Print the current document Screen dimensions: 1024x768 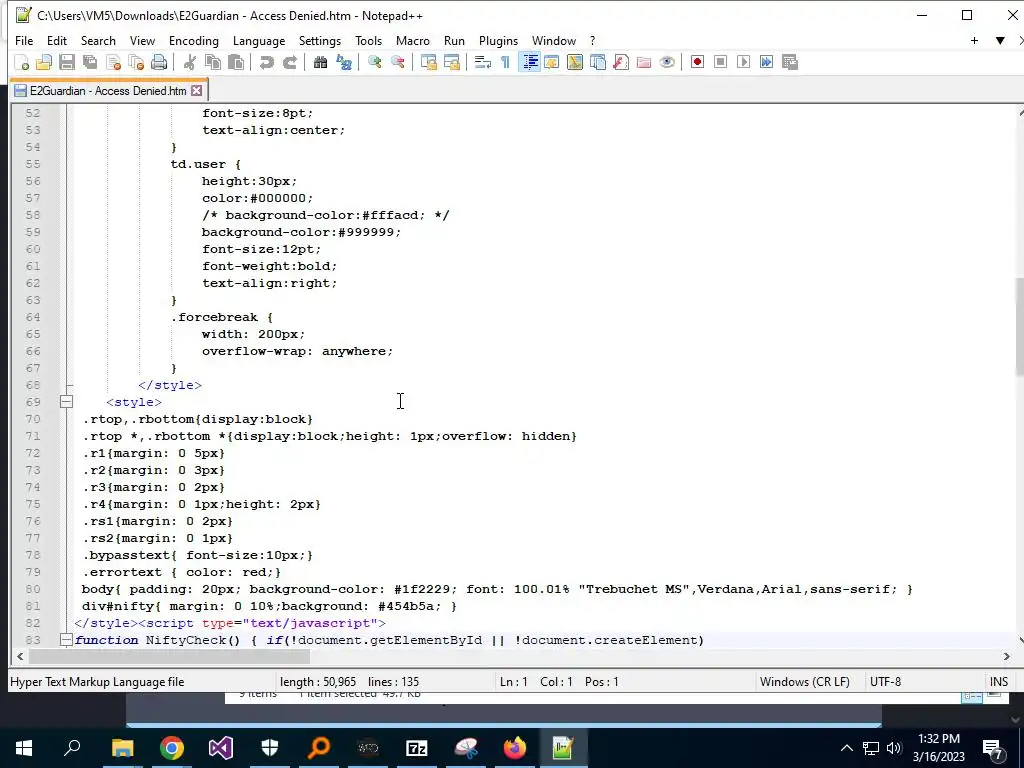click(x=159, y=62)
